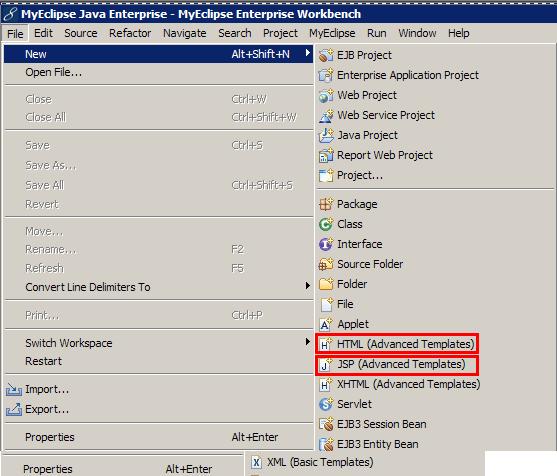Select Convert Line Delimiters To entry
Image resolution: width=557 pixels, height=476 pixels.
(x=158, y=287)
